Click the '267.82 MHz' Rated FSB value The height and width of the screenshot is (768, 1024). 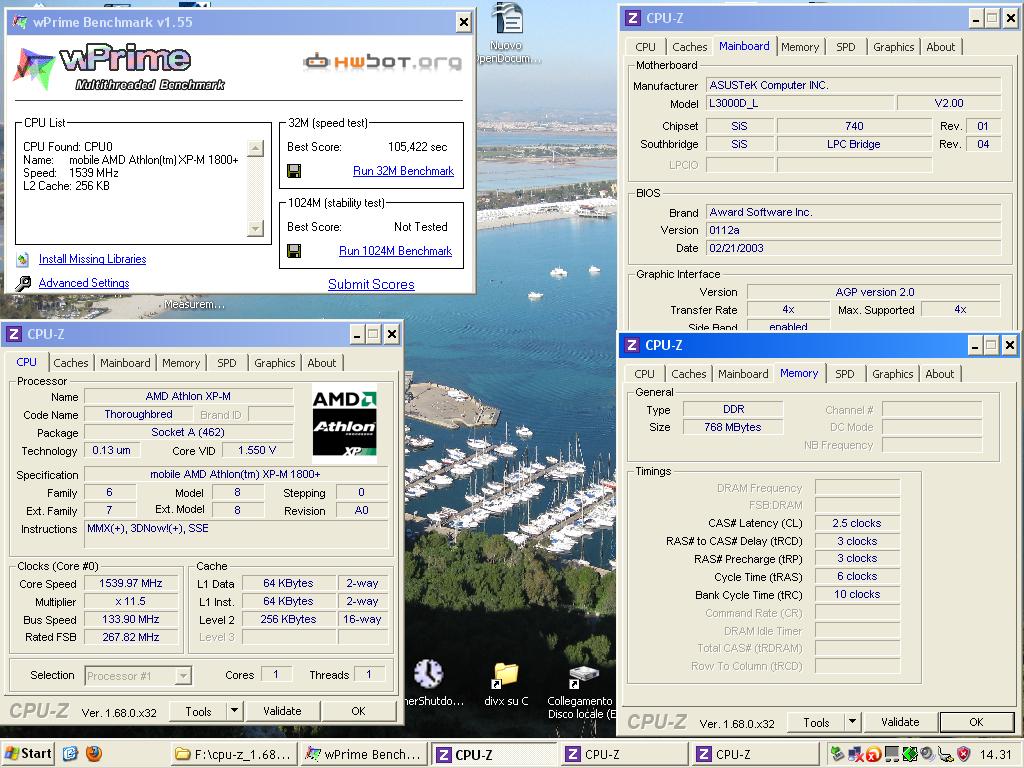click(131, 637)
